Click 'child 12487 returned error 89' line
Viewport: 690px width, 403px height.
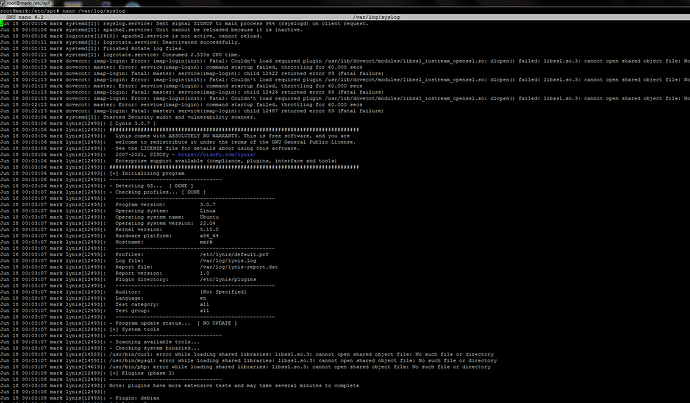[191, 111]
